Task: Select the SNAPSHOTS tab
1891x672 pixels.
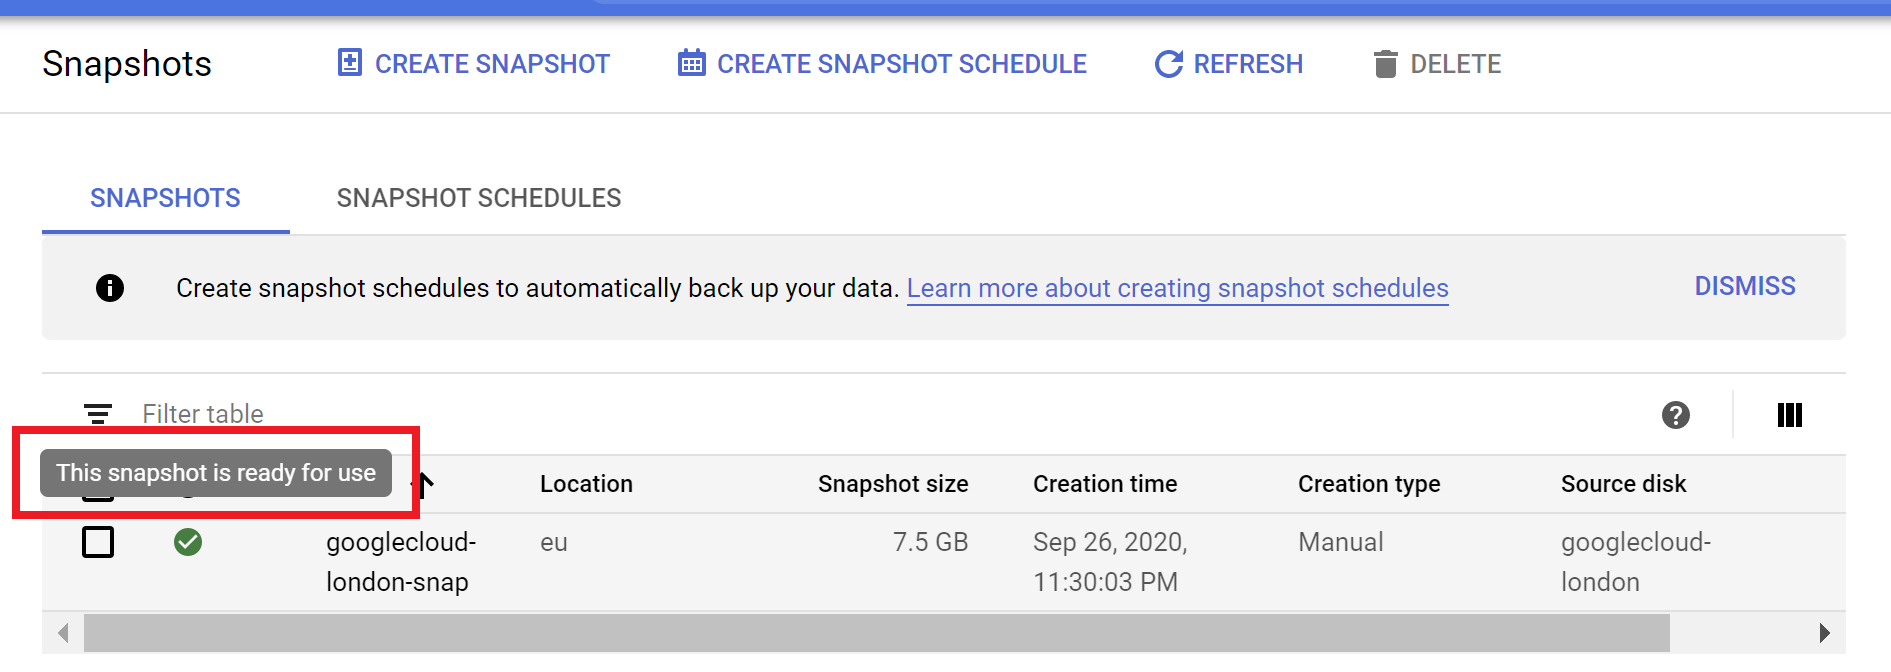Action: coord(165,197)
